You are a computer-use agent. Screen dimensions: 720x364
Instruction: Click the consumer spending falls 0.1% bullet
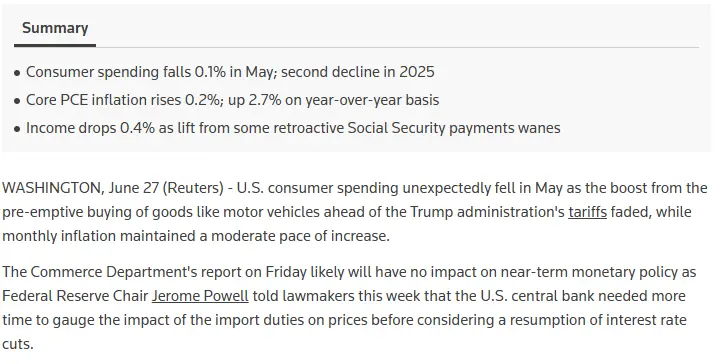point(230,72)
